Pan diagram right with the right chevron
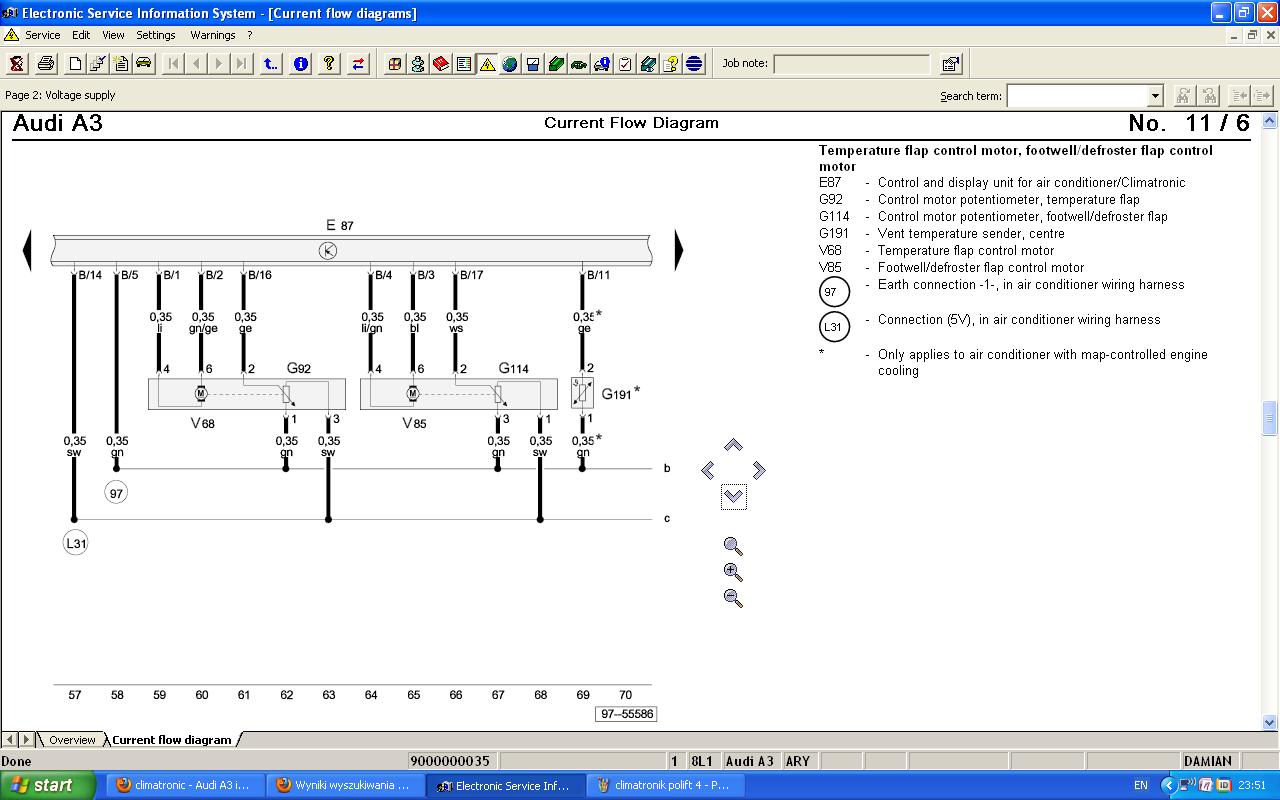This screenshot has width=1280, height=800. (759, 470)
